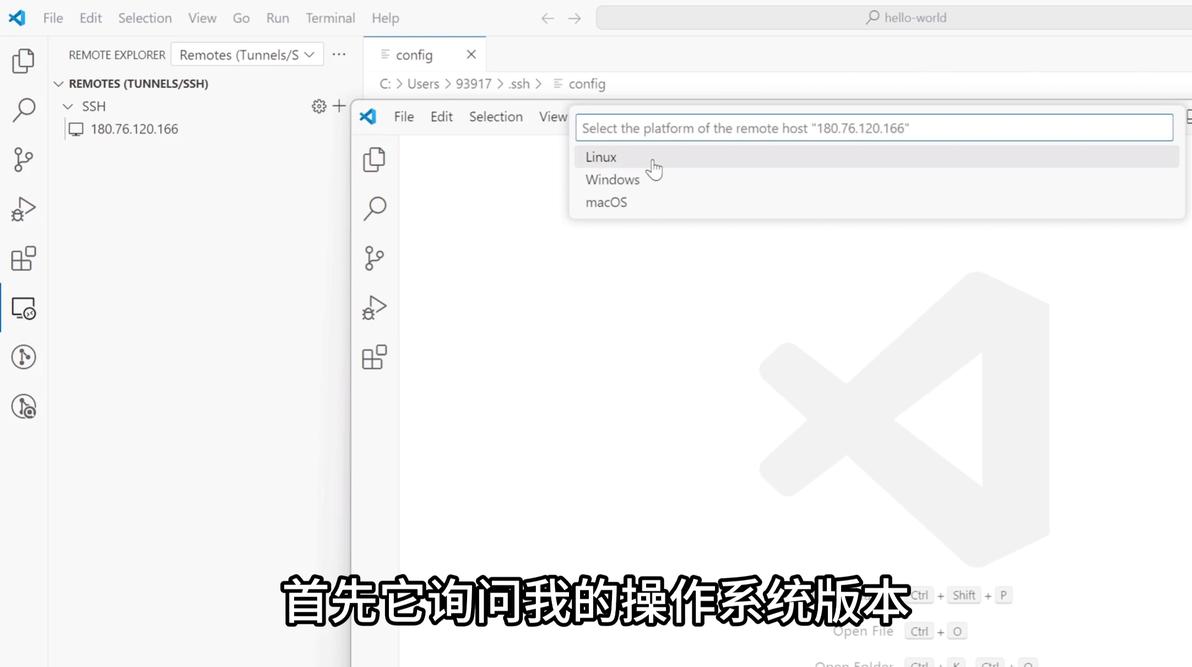Click C: in the breadcrumb path
The width and height of the screenshot is (1192, 667).
[385, 84]
